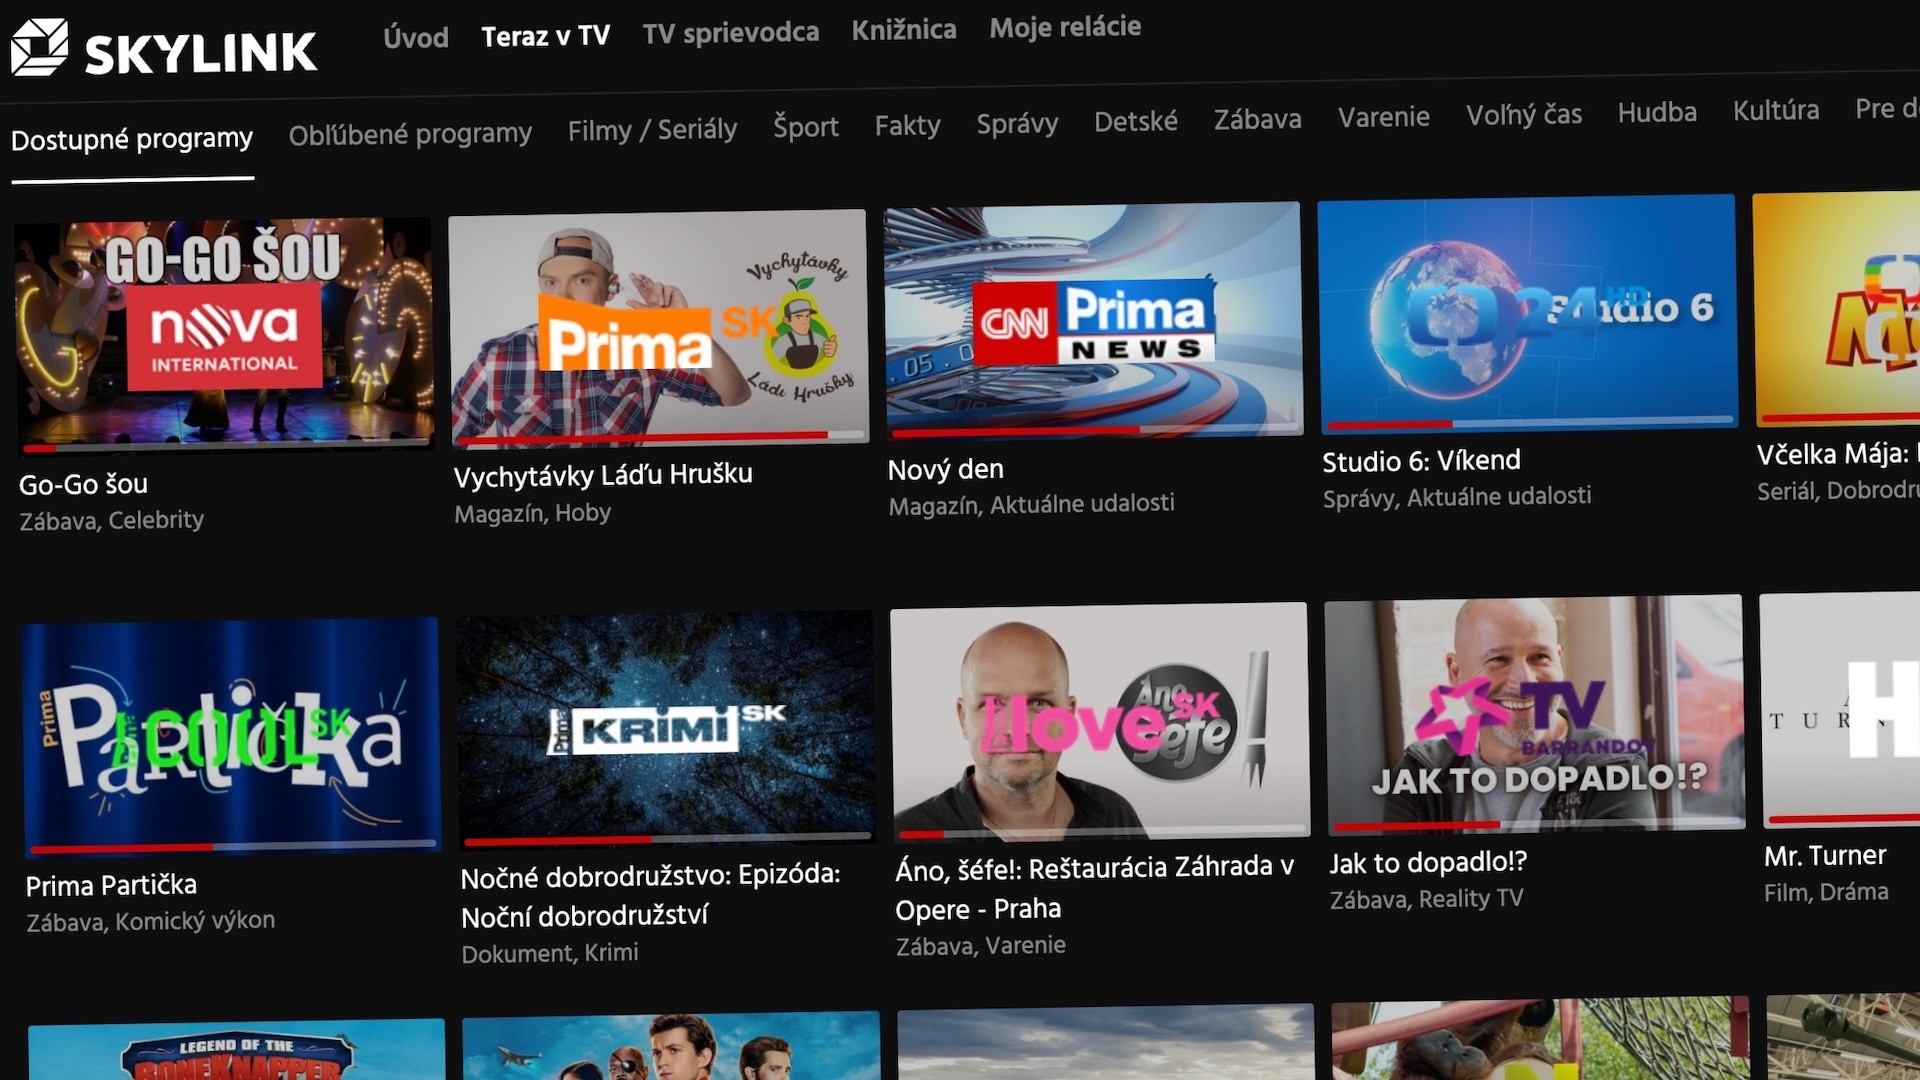The width and height of the screenshot is (1920, 1080).
Task: Select the Obľúbené programy tab
Action: [x=410, y=133]
